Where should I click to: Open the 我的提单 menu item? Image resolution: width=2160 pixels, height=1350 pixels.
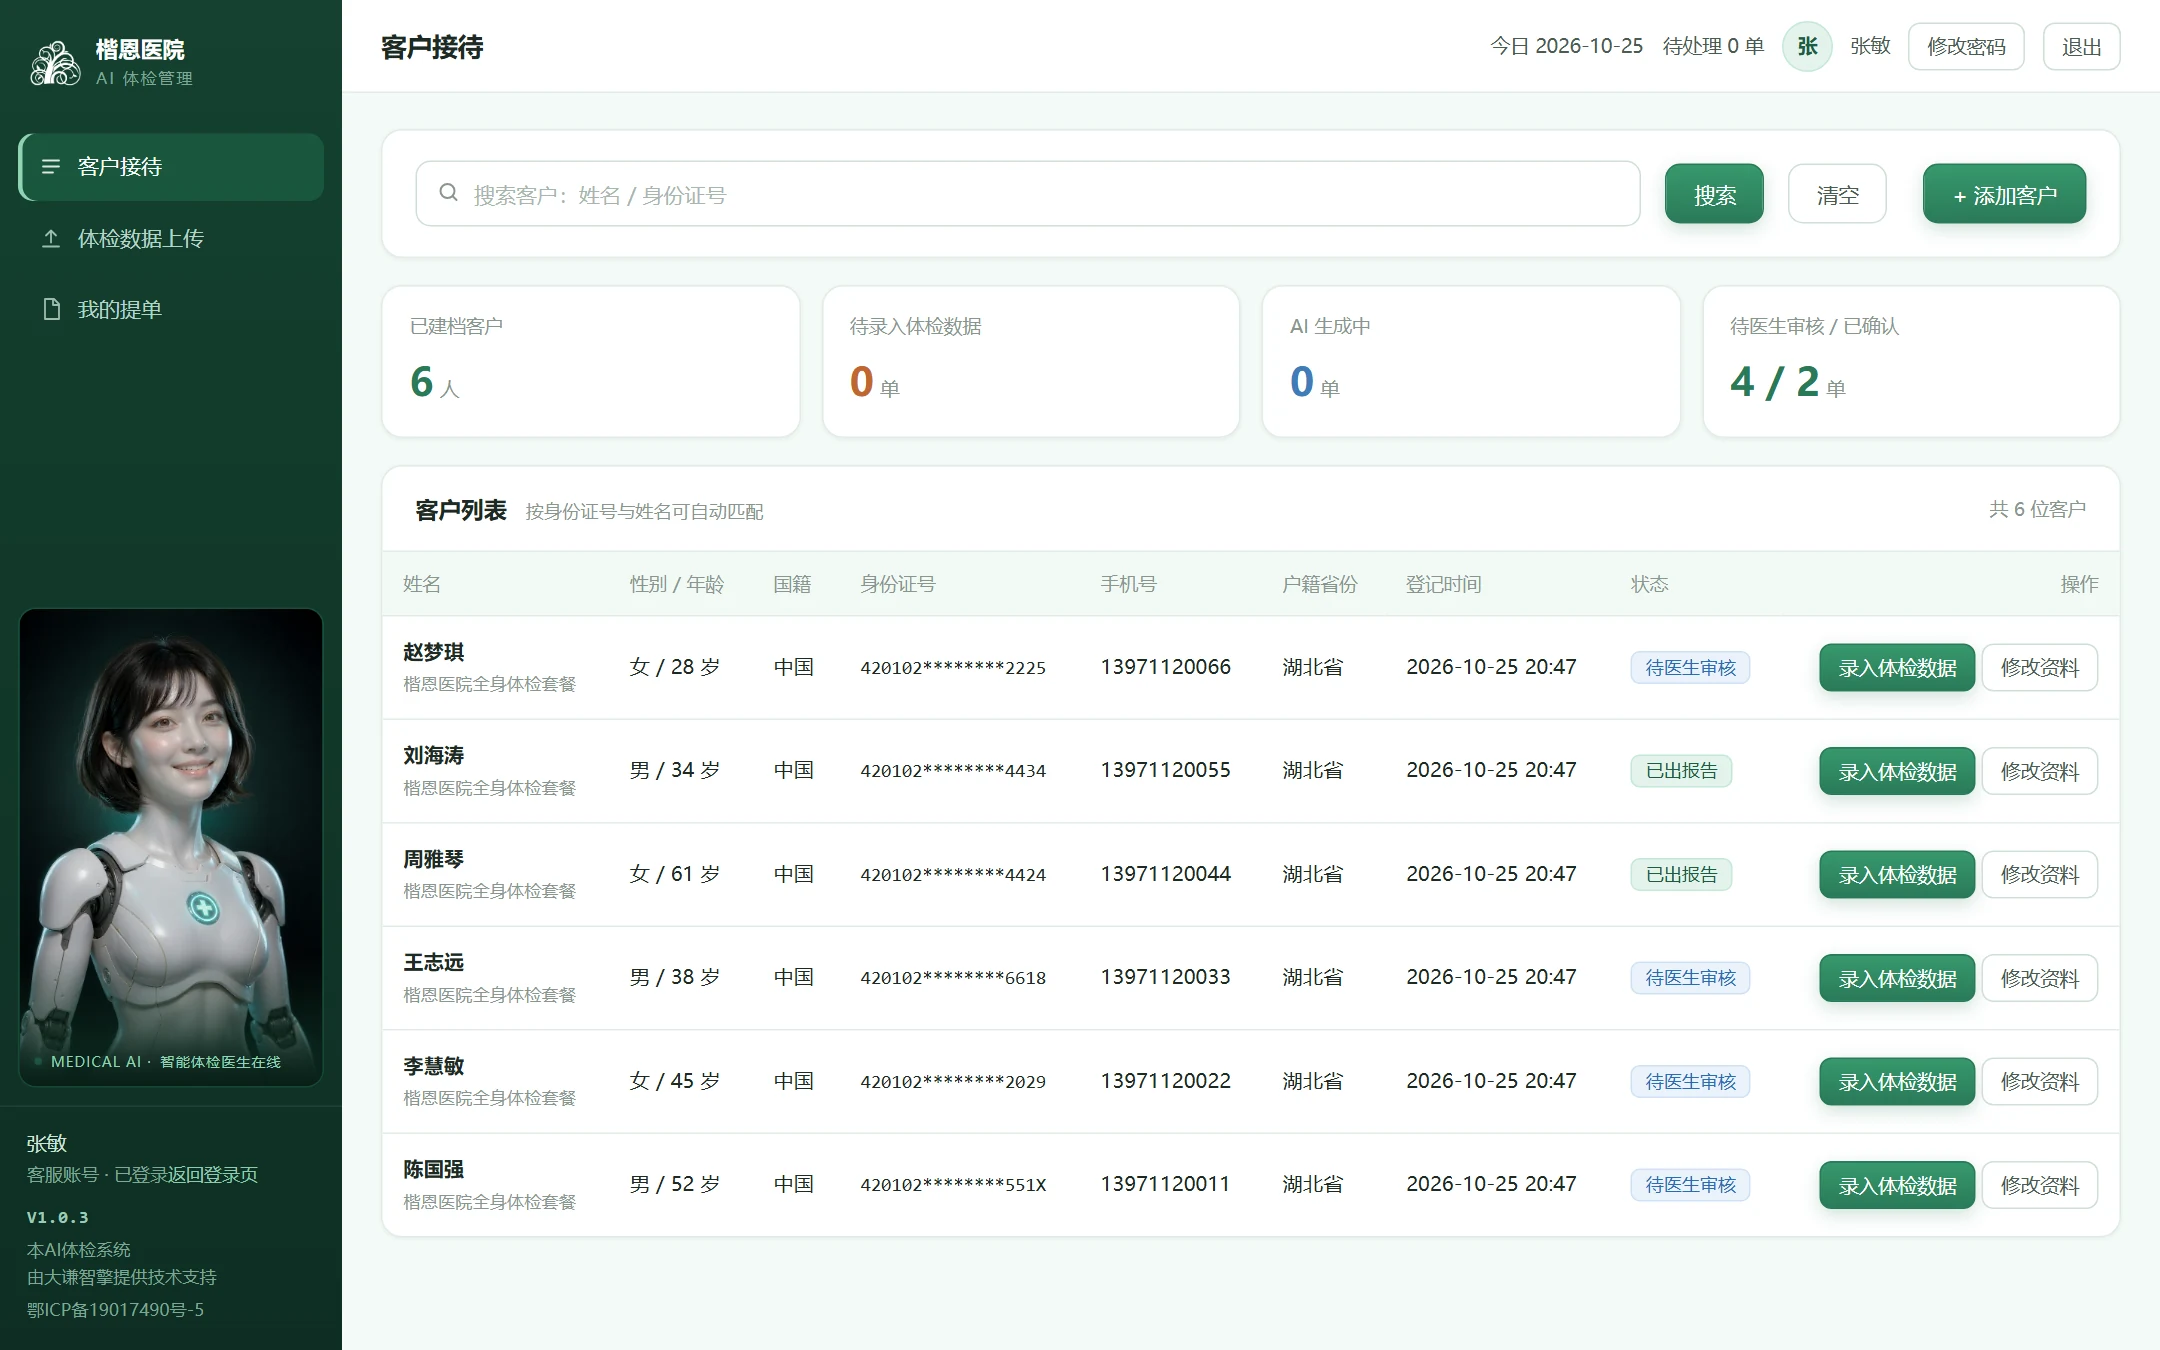coord(171,309)
